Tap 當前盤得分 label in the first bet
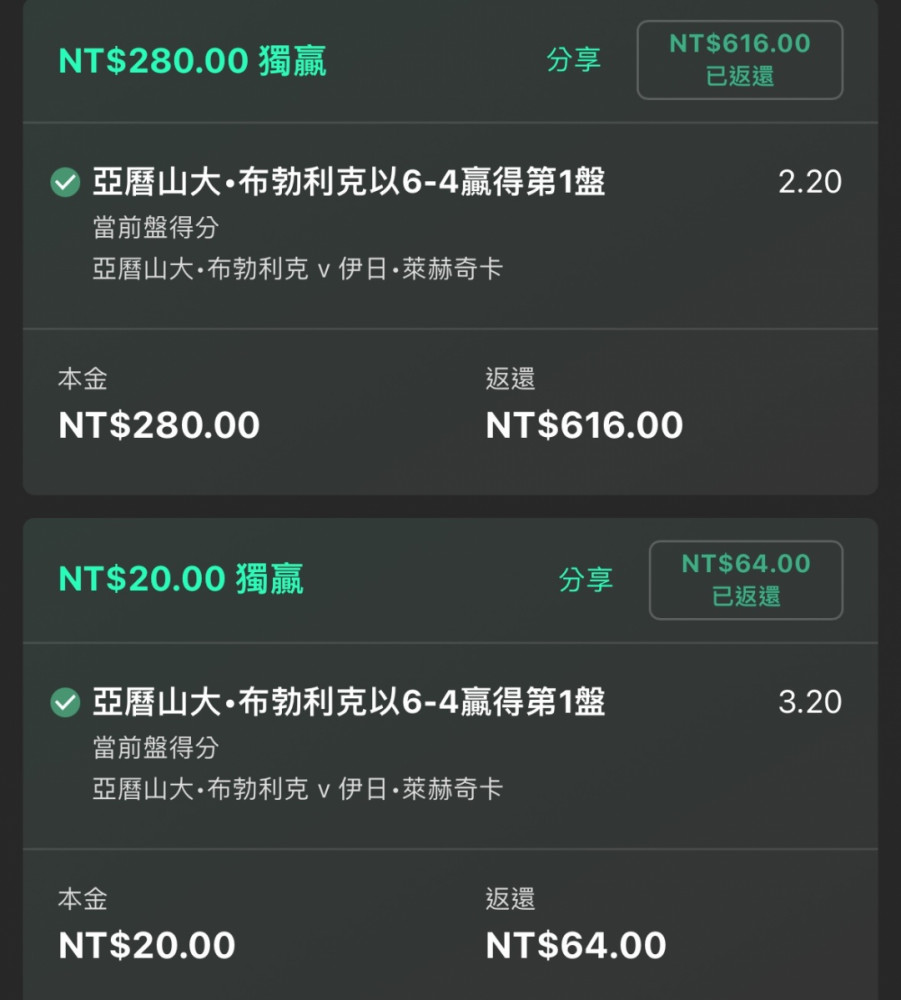The width and height of the screenshot is (901, 1000). (156, 227)
